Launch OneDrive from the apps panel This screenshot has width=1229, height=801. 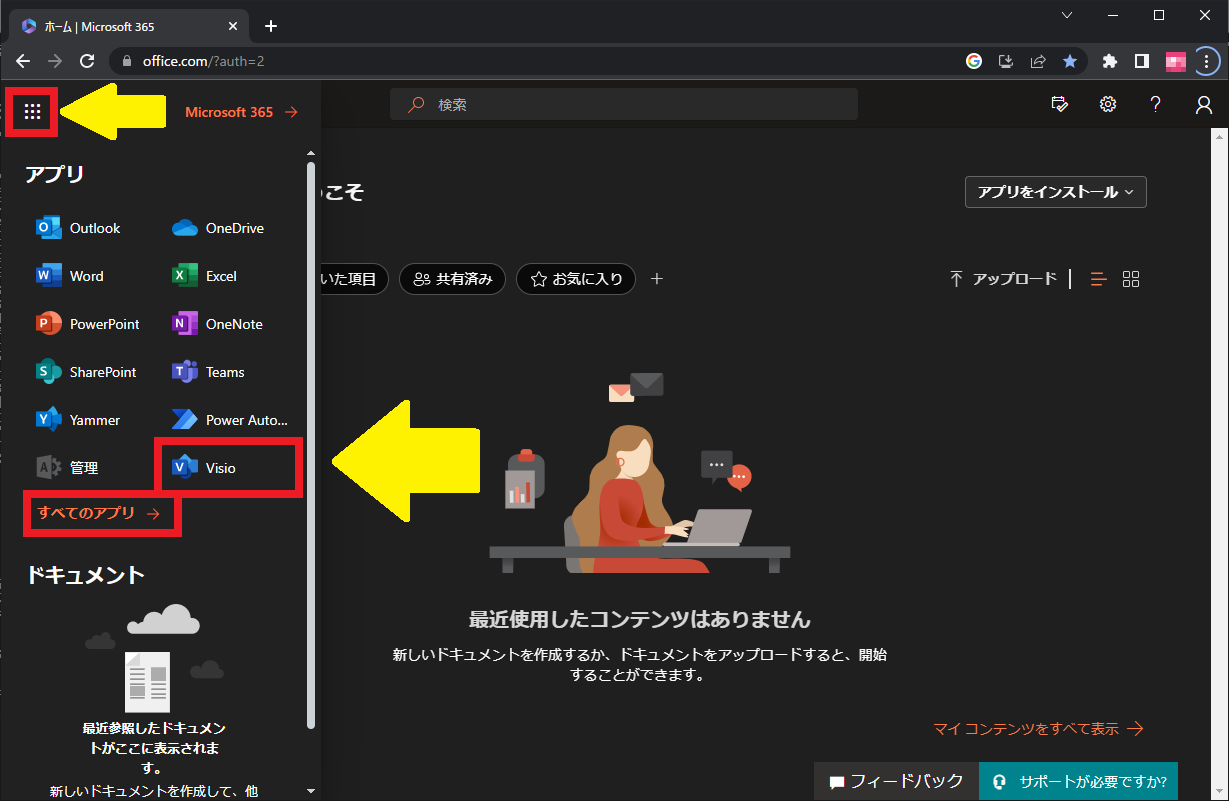[218, 228]
